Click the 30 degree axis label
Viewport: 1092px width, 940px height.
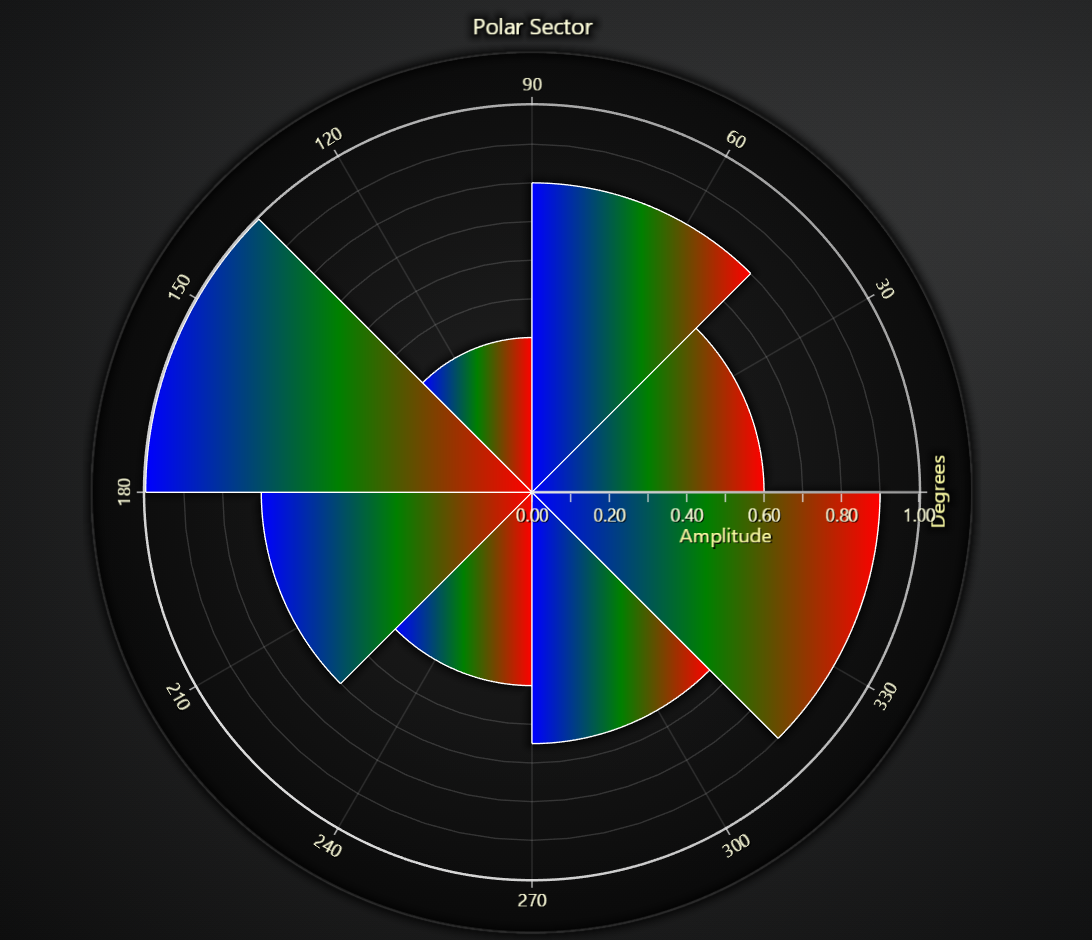pyautogui.click(x=884, y=288)
